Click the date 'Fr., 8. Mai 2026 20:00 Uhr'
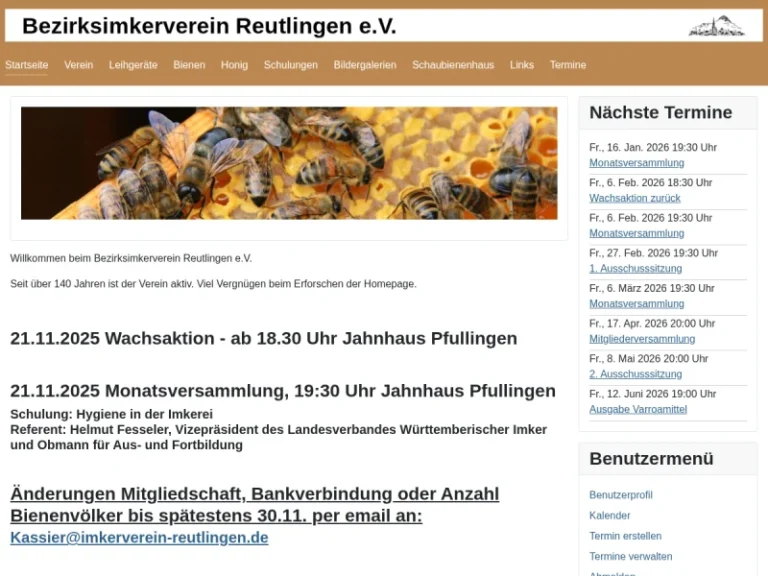The image size is (768, 576). tap(648, 359)
